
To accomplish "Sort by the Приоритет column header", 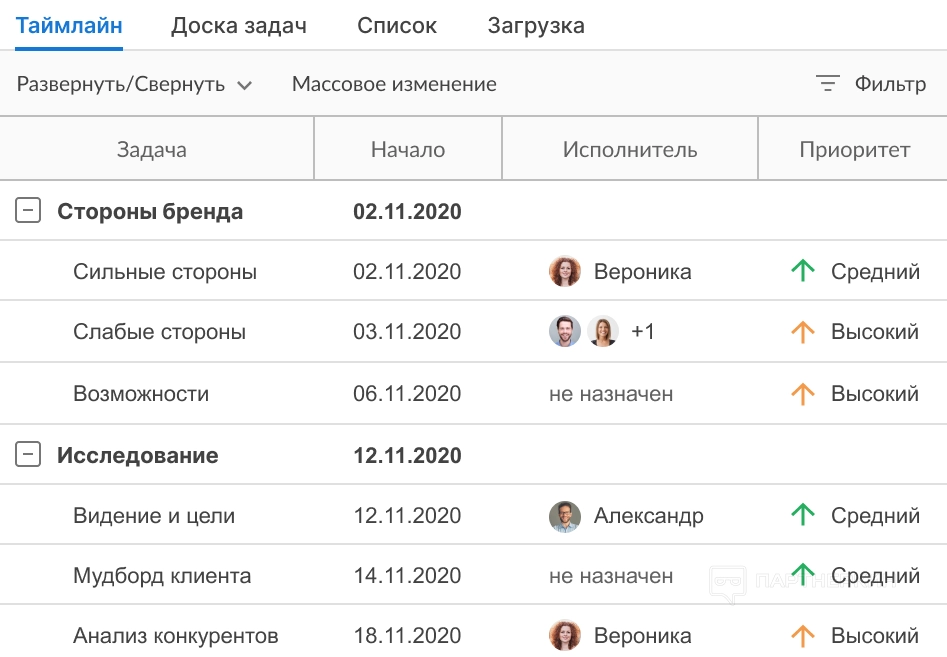I will tap(854, 150).
